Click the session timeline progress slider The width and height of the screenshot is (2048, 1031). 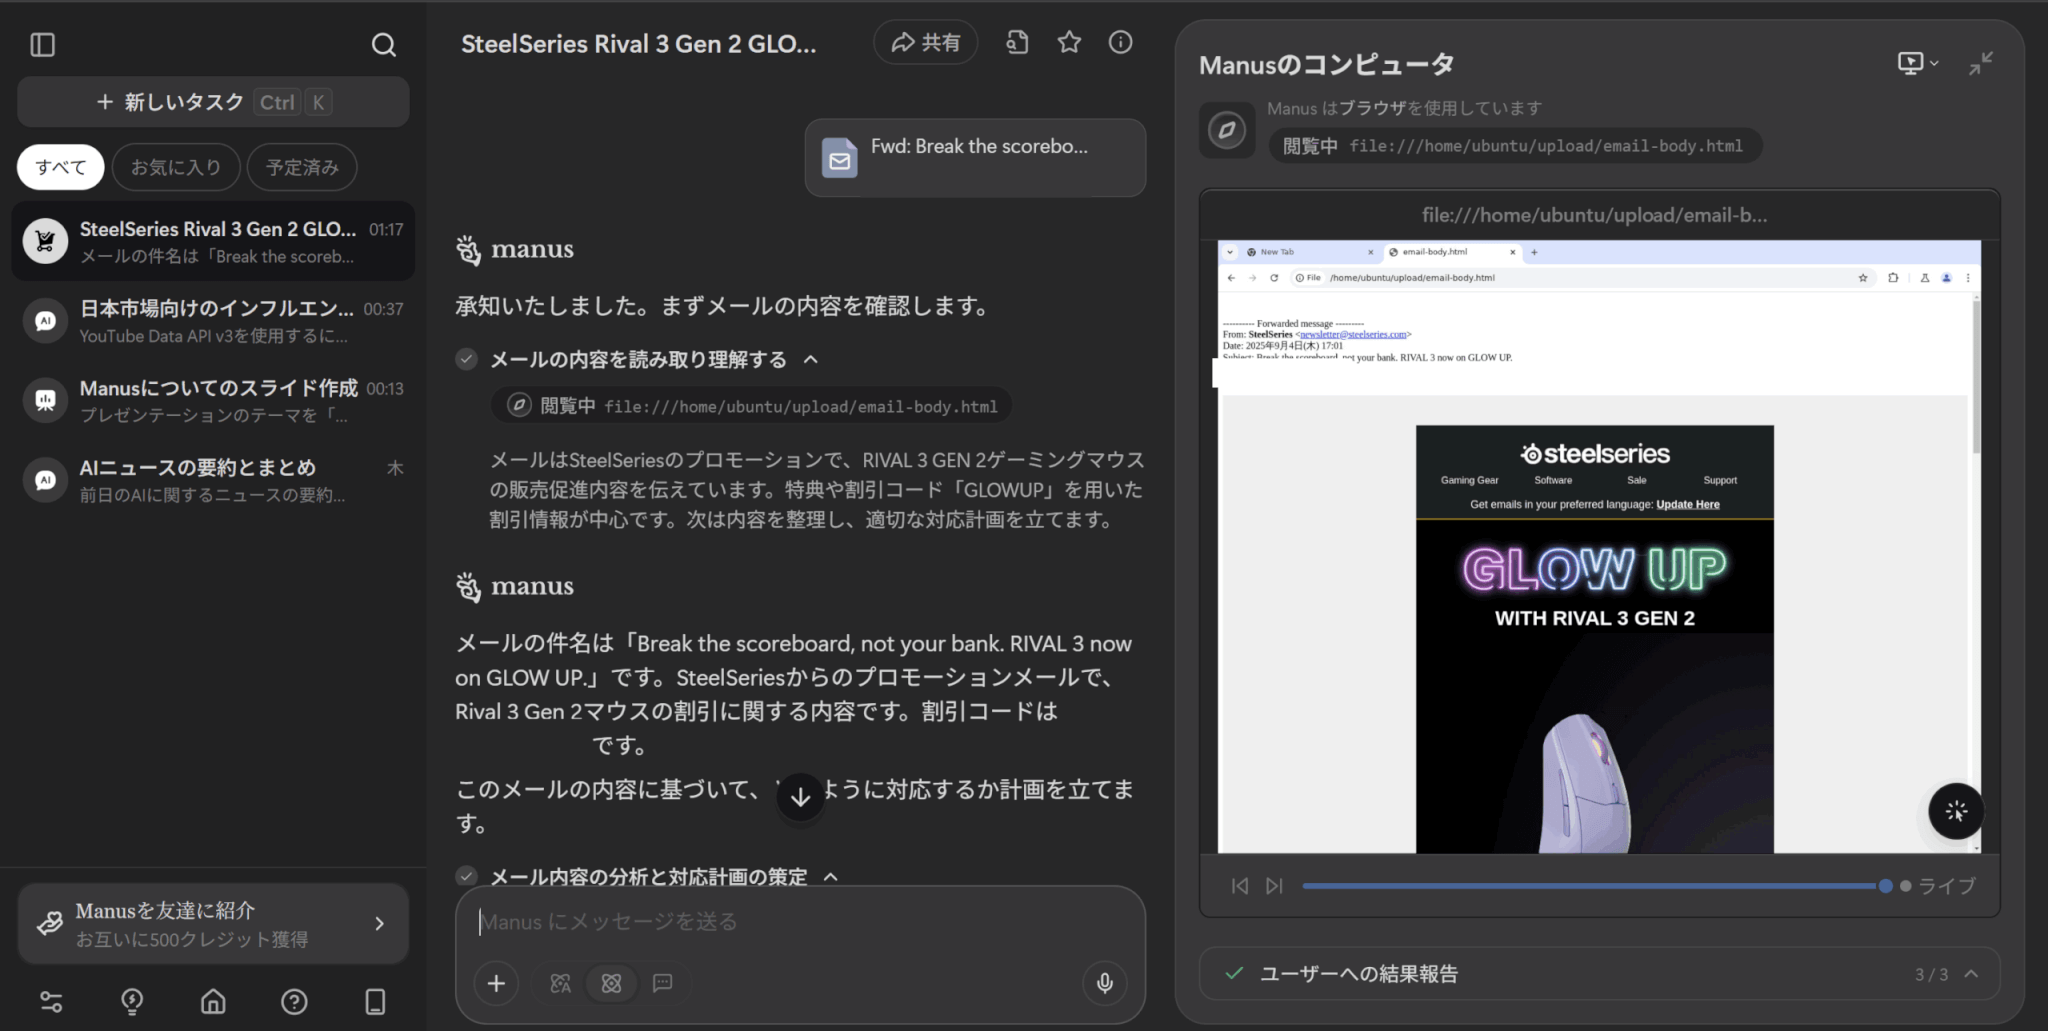point(1597,886)
